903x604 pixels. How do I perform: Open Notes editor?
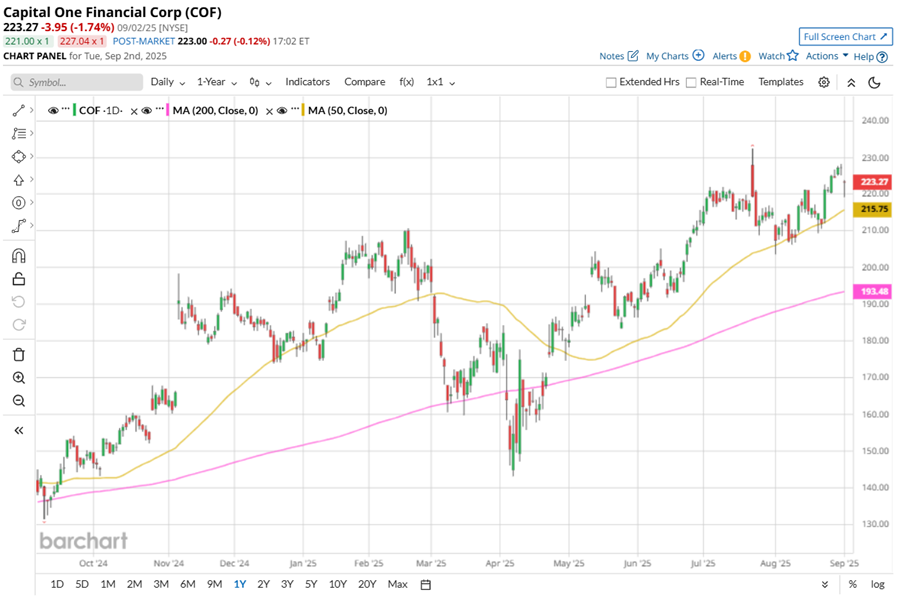point(619,56)
